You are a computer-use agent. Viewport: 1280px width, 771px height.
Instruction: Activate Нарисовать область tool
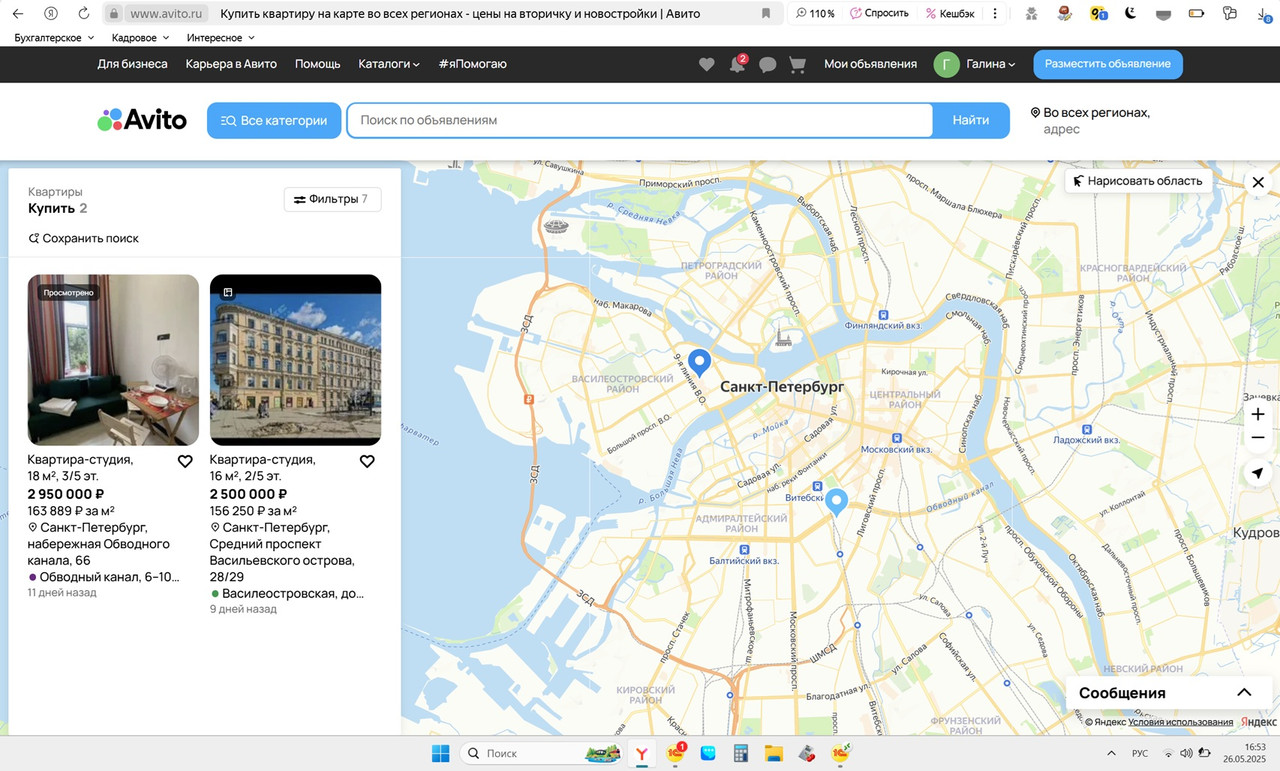1138,181
